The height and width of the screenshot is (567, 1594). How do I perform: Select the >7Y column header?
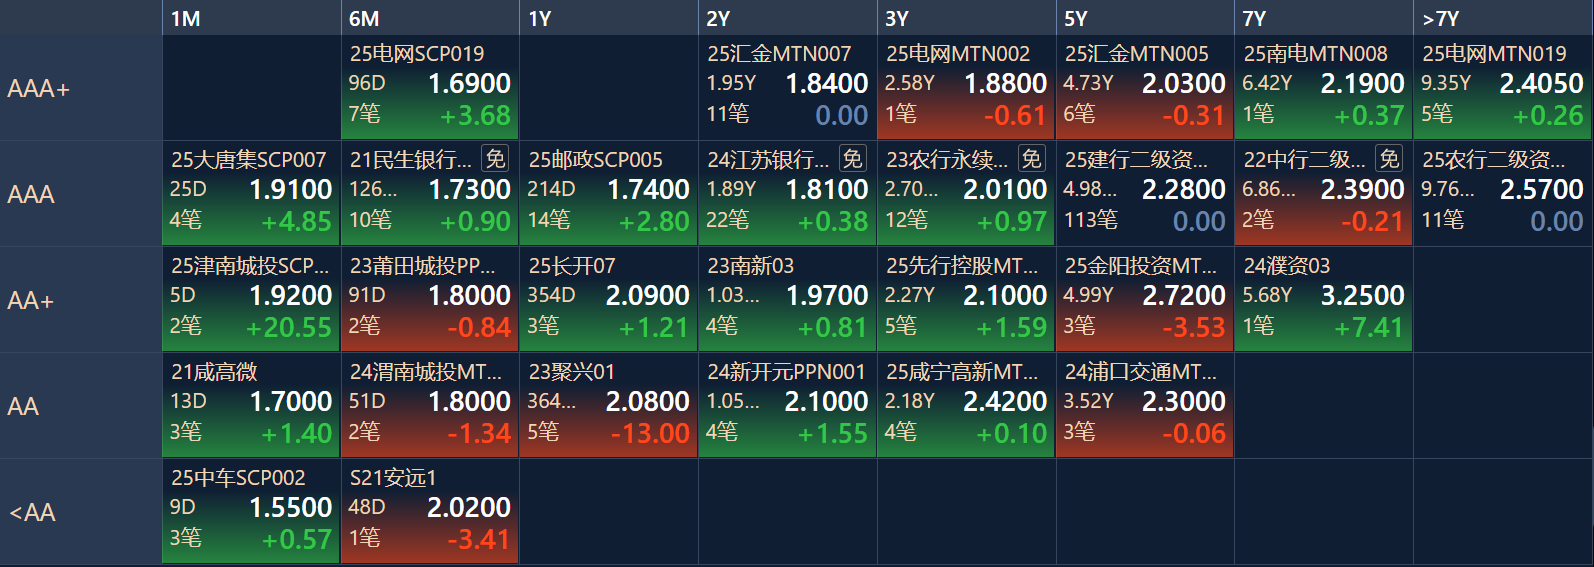pos(1504,18)
